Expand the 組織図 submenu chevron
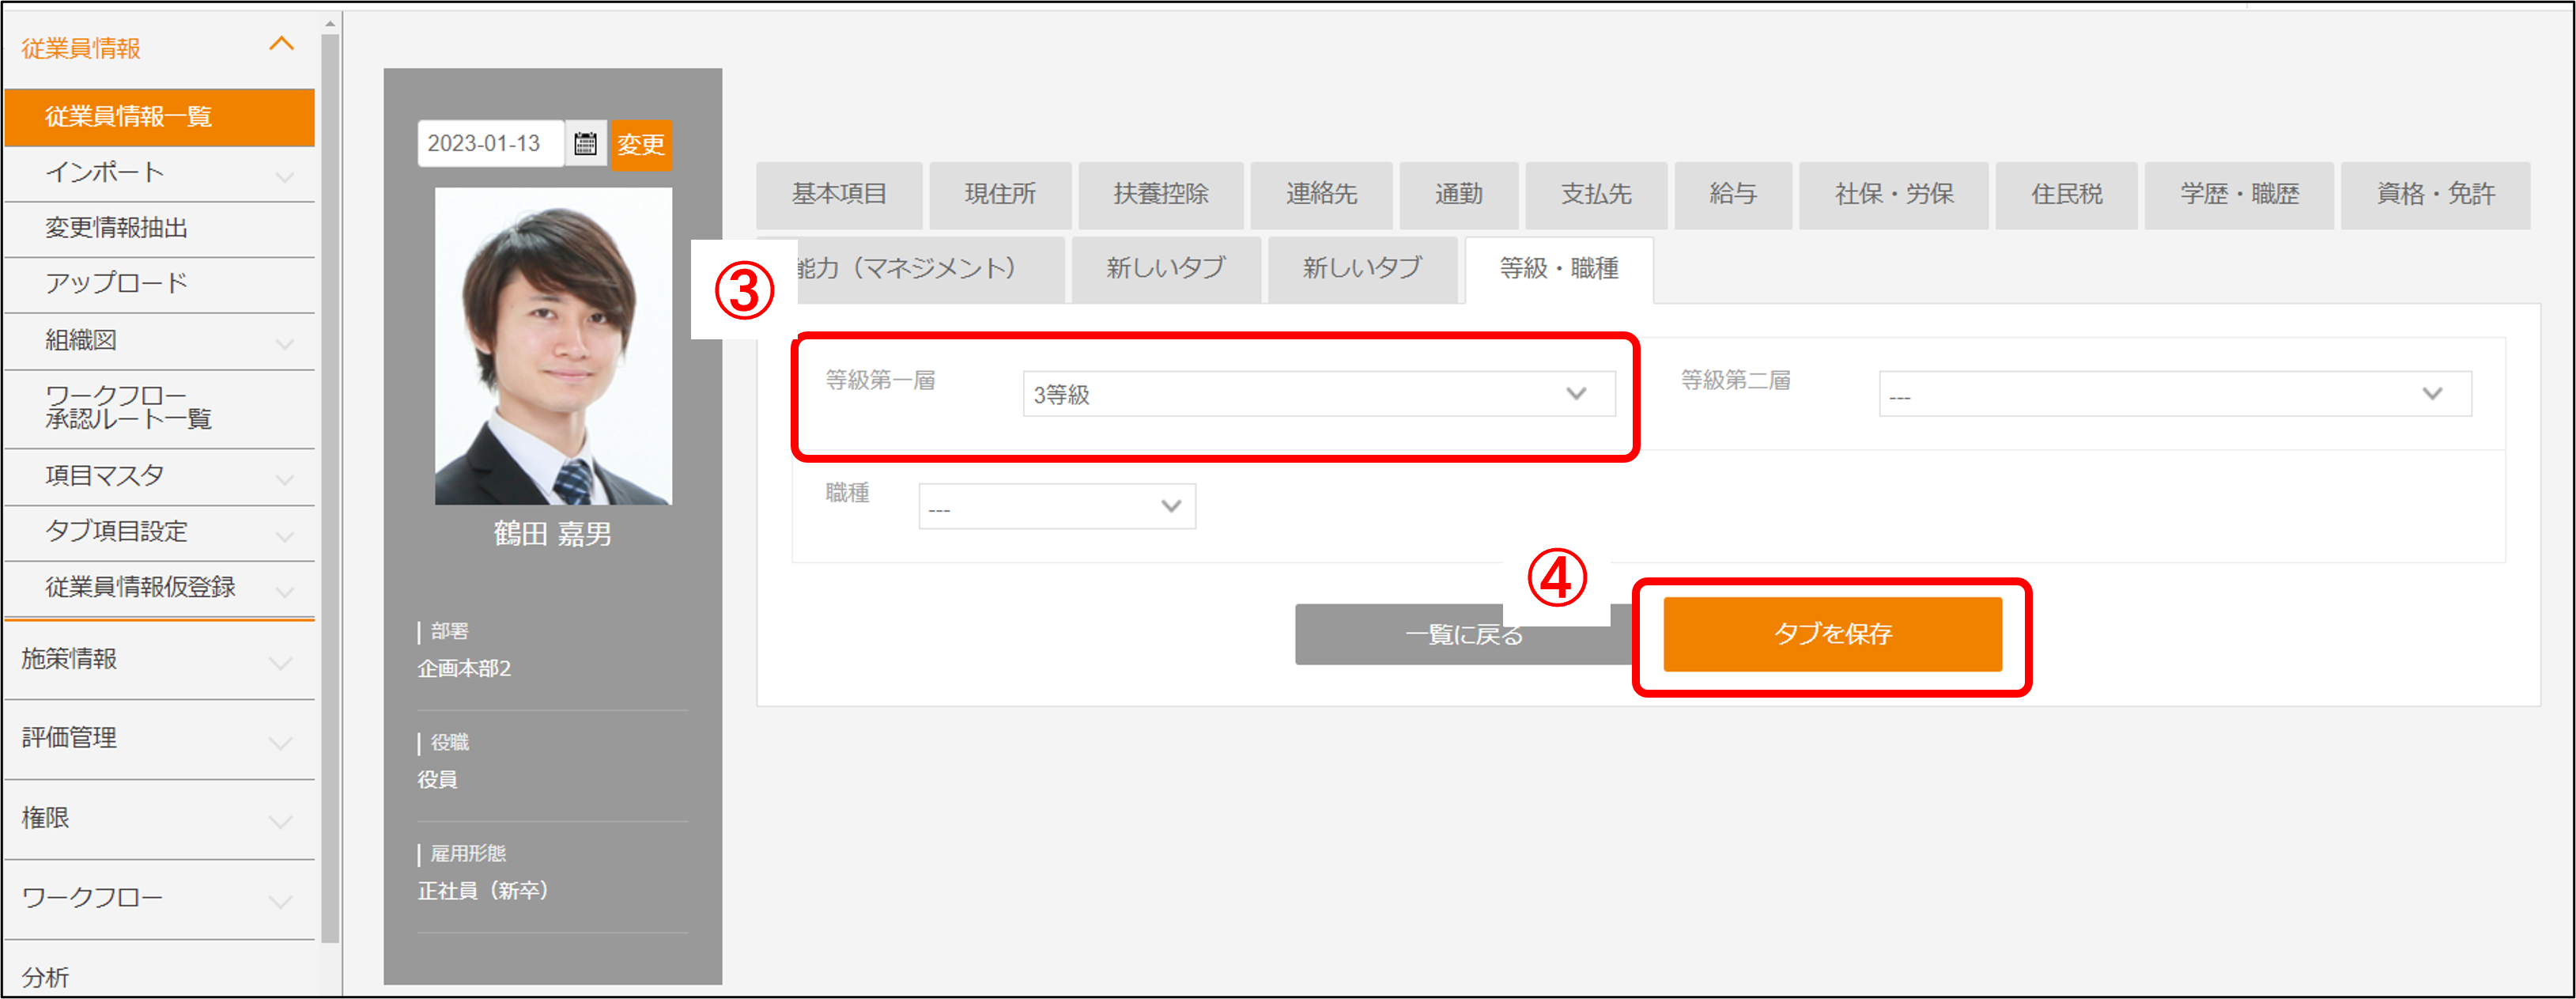The image size is (2576, 999). click(x=284, y=344)
